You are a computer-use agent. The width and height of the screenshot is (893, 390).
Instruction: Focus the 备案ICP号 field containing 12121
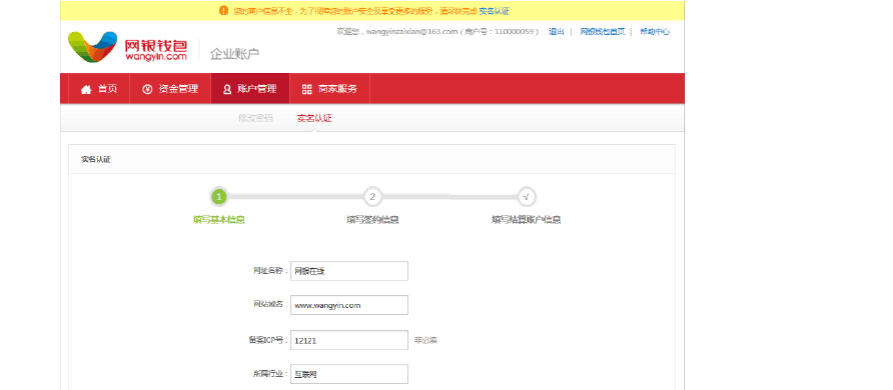[349, 340]
